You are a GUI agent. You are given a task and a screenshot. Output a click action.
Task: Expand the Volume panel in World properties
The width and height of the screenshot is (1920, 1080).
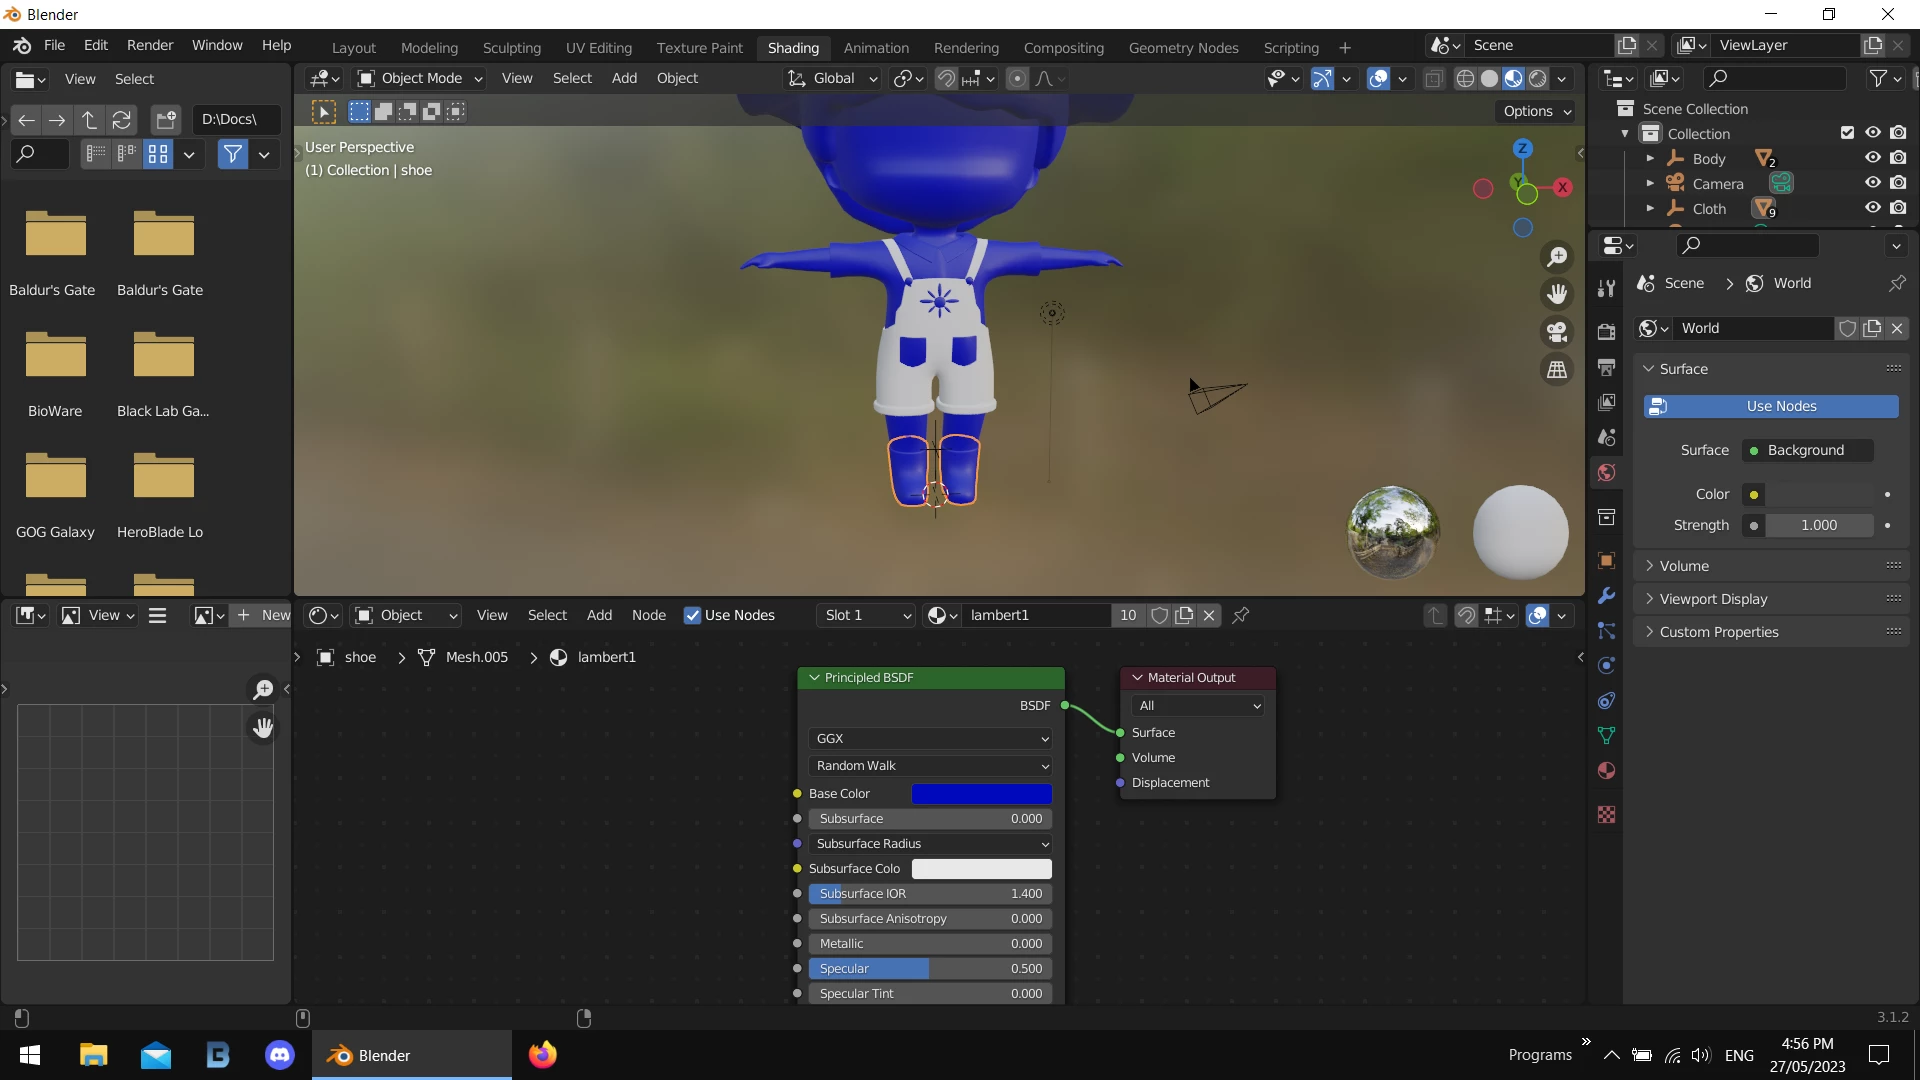(x=1684, y=566)
